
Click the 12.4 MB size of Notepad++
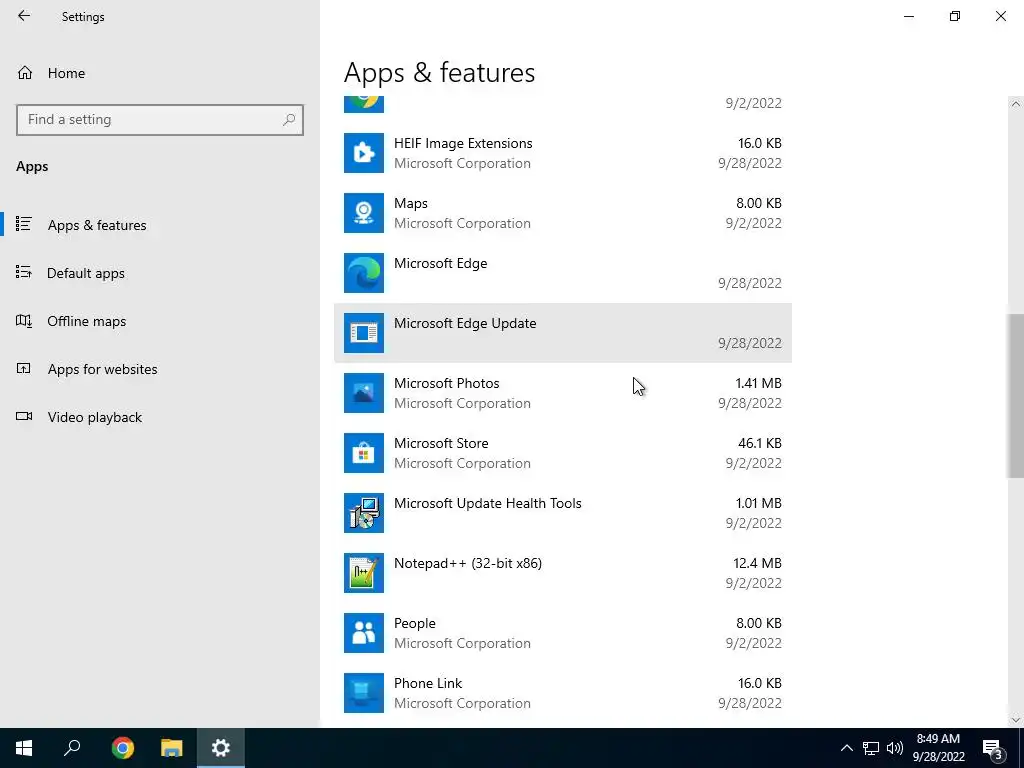[x=757, y=563]
